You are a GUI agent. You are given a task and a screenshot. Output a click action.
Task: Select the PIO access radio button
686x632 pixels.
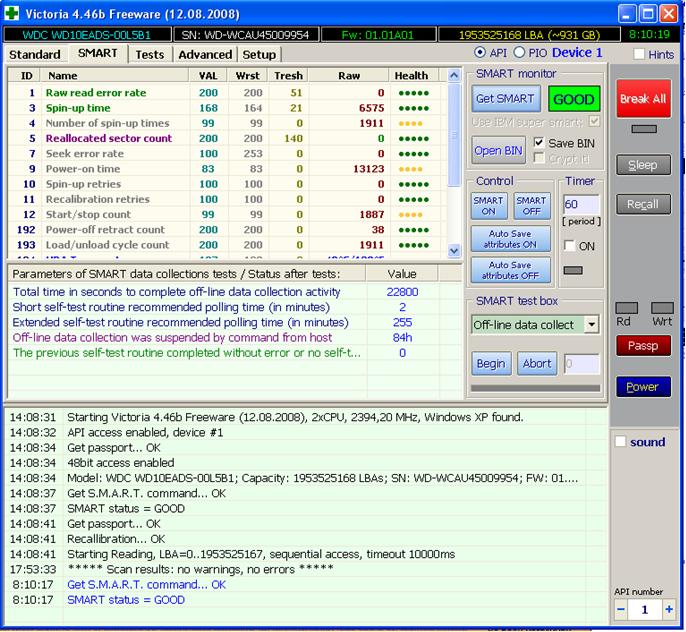(x=519, y=52)
